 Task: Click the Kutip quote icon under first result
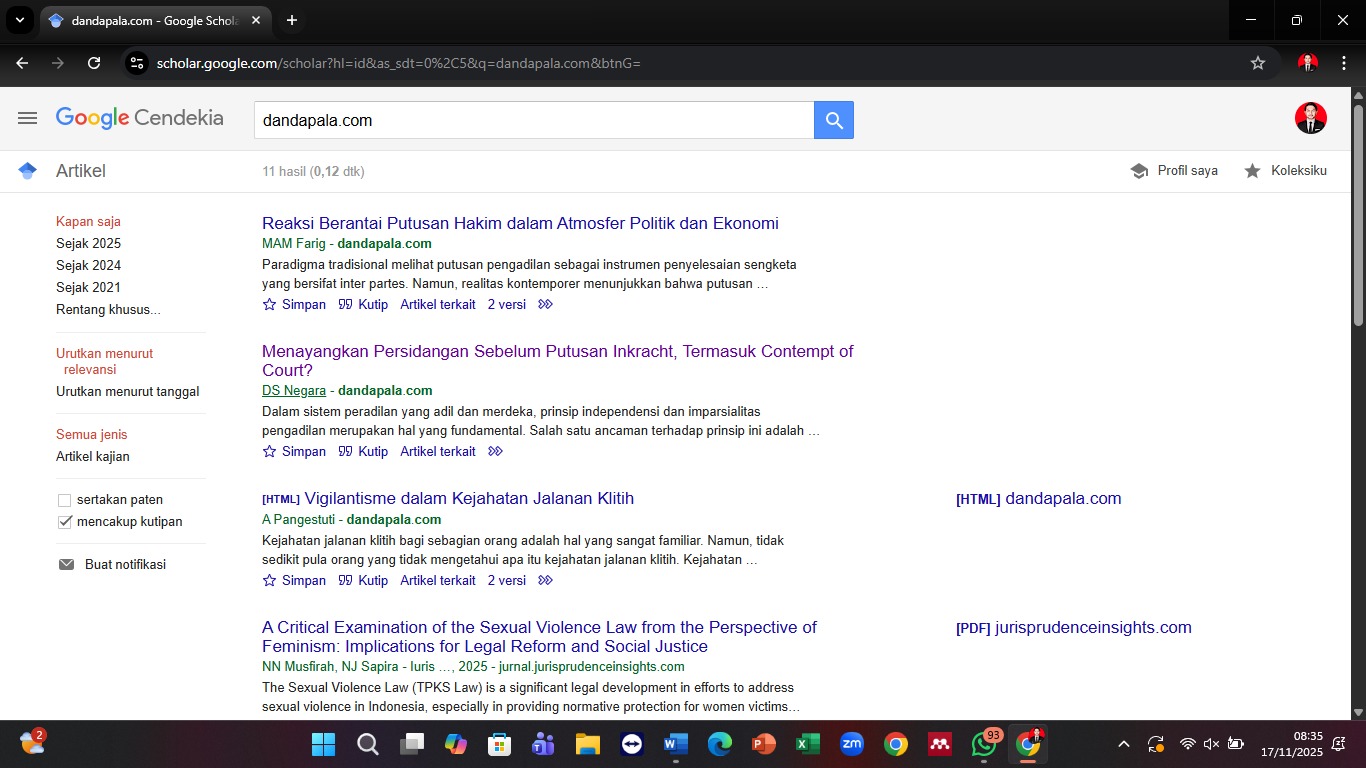point(347,304)
